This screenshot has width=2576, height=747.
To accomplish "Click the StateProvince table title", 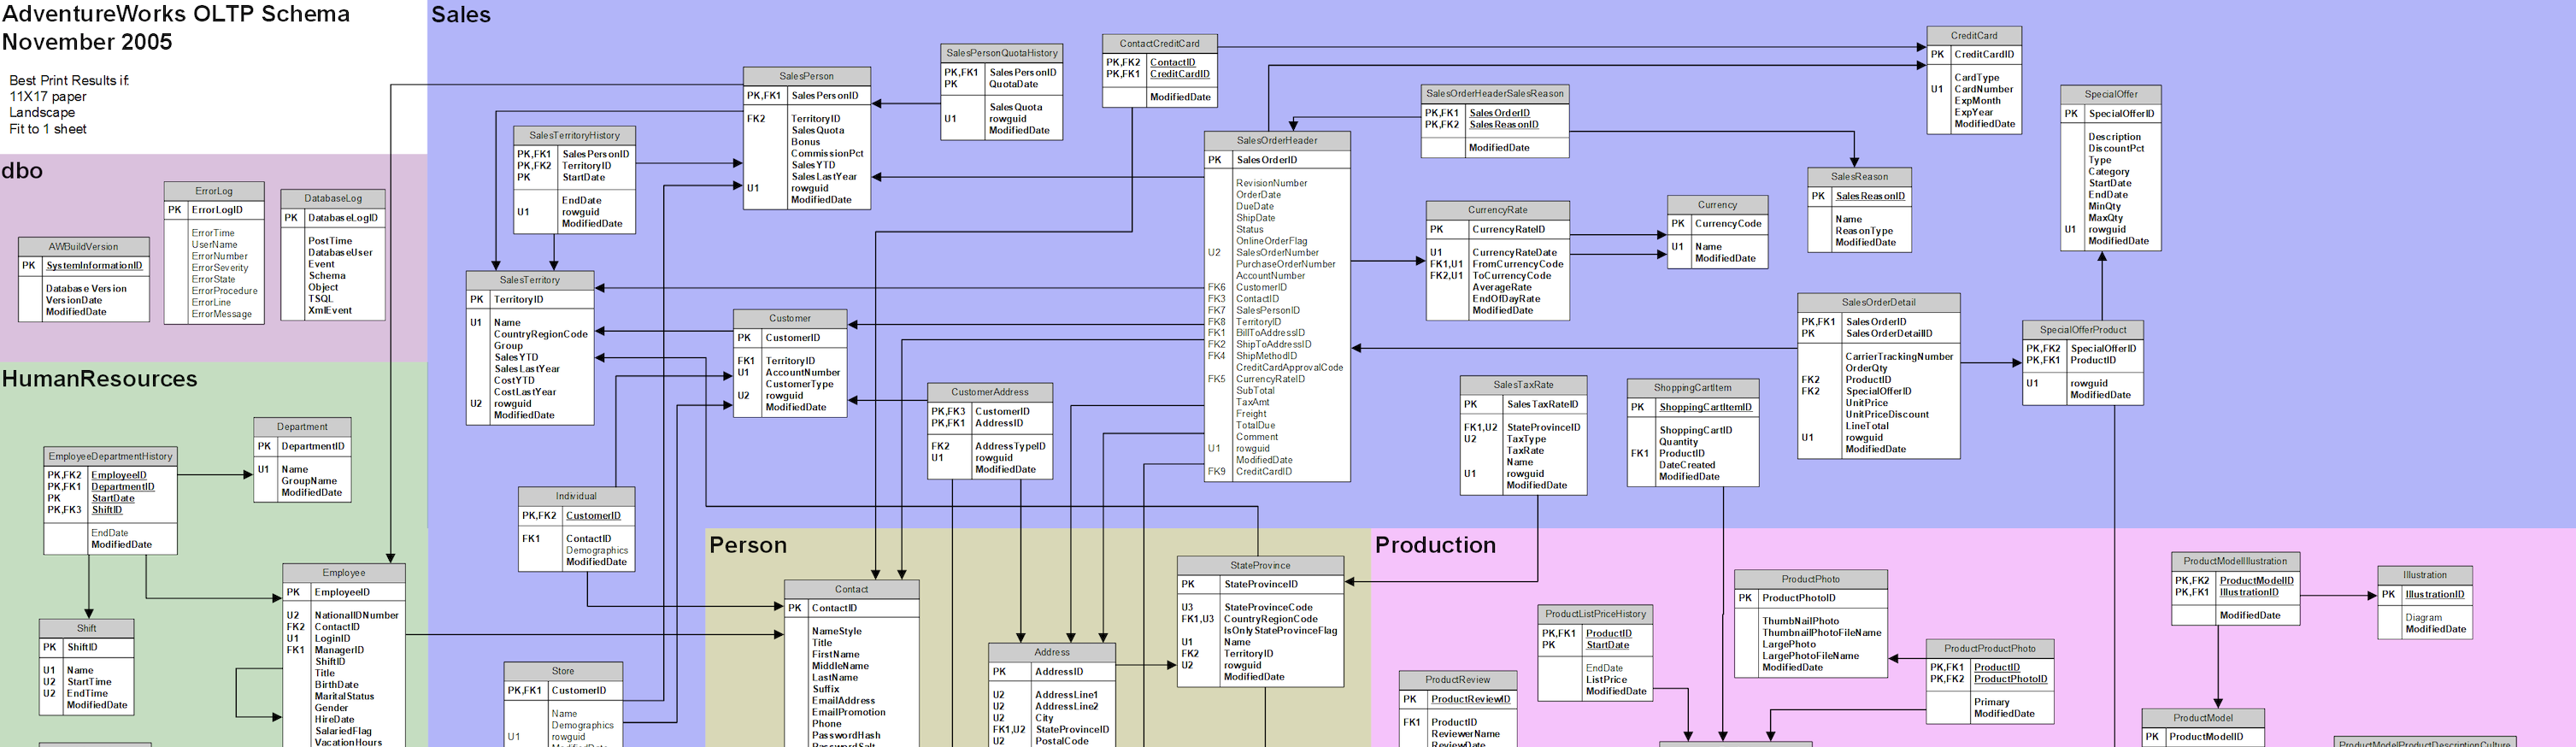I will coord(1260,566).
